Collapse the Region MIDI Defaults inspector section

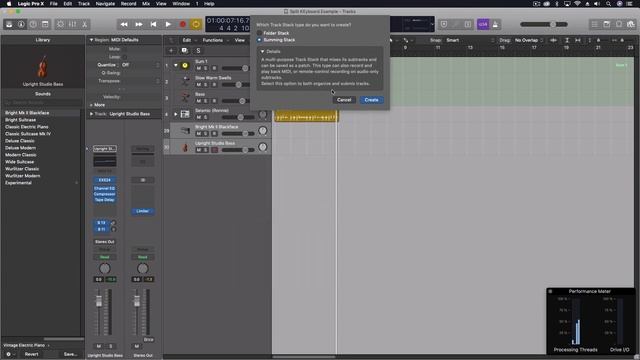click(91, 40)
